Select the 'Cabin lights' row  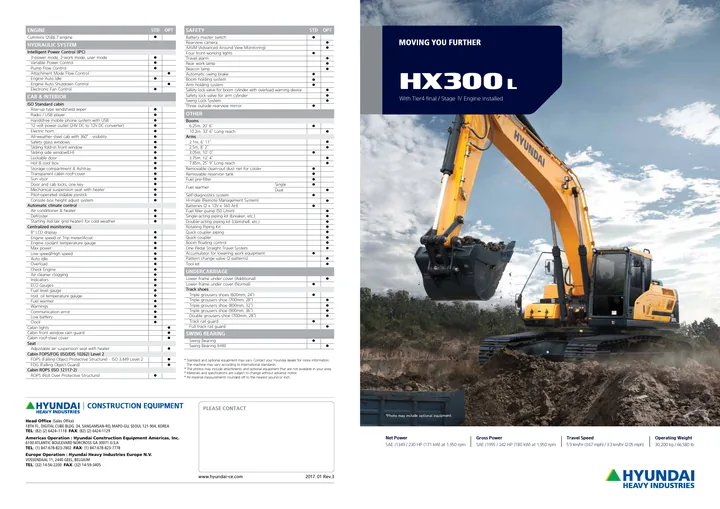point(101,328)
